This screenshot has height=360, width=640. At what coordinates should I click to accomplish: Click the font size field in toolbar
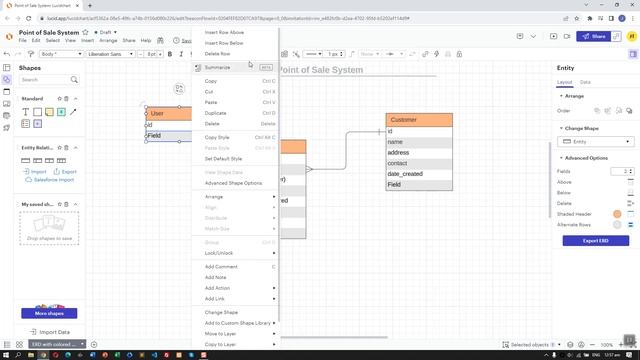coord(151,54)
